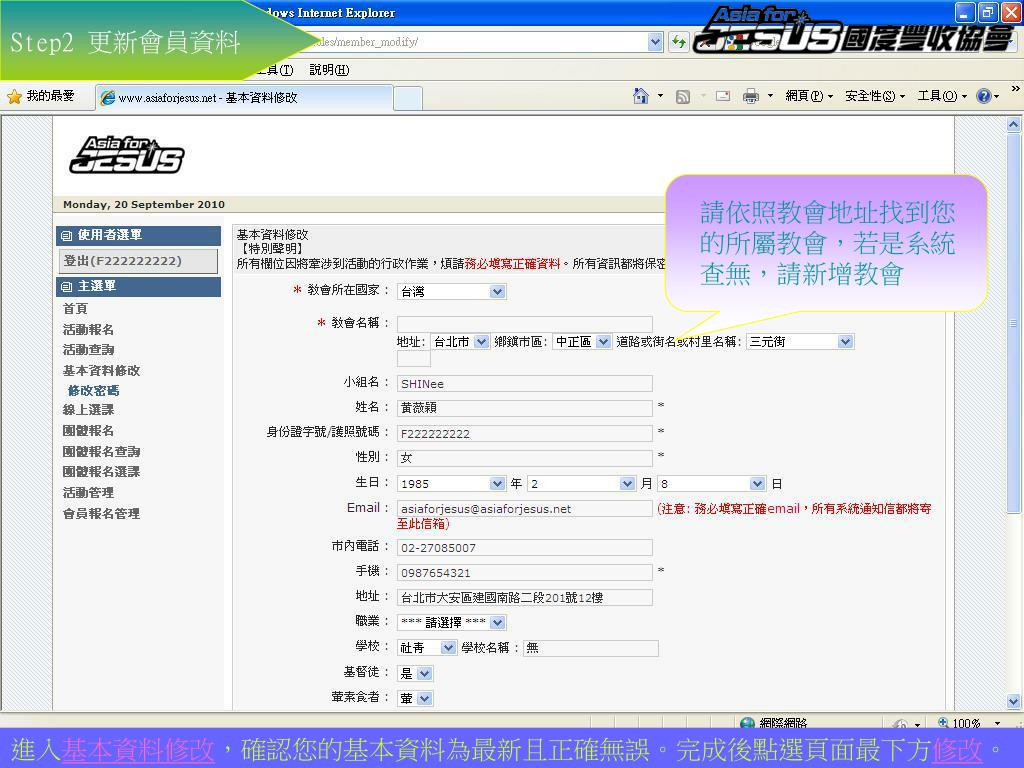1024x768 pixels.
Task: Click the Asia for Jesus page logo
Action: [x=126, y=155]
